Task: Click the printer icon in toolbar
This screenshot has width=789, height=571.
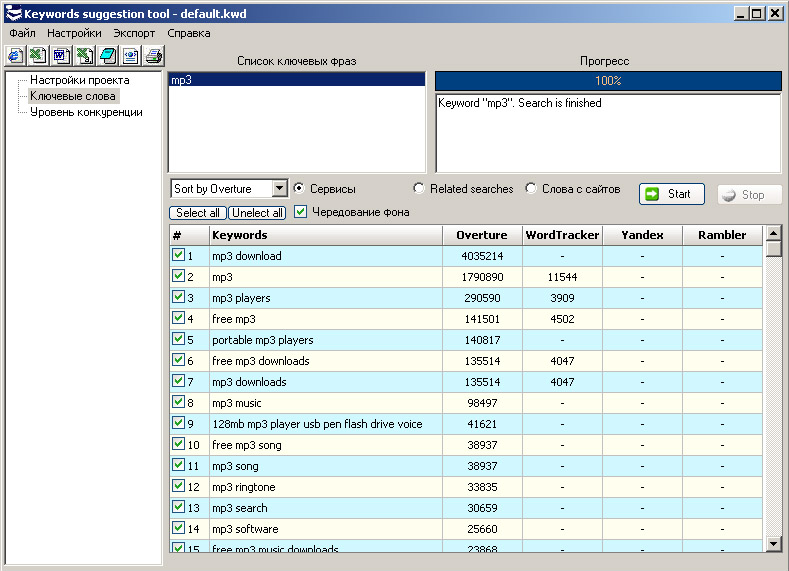Action: point(154,55)
